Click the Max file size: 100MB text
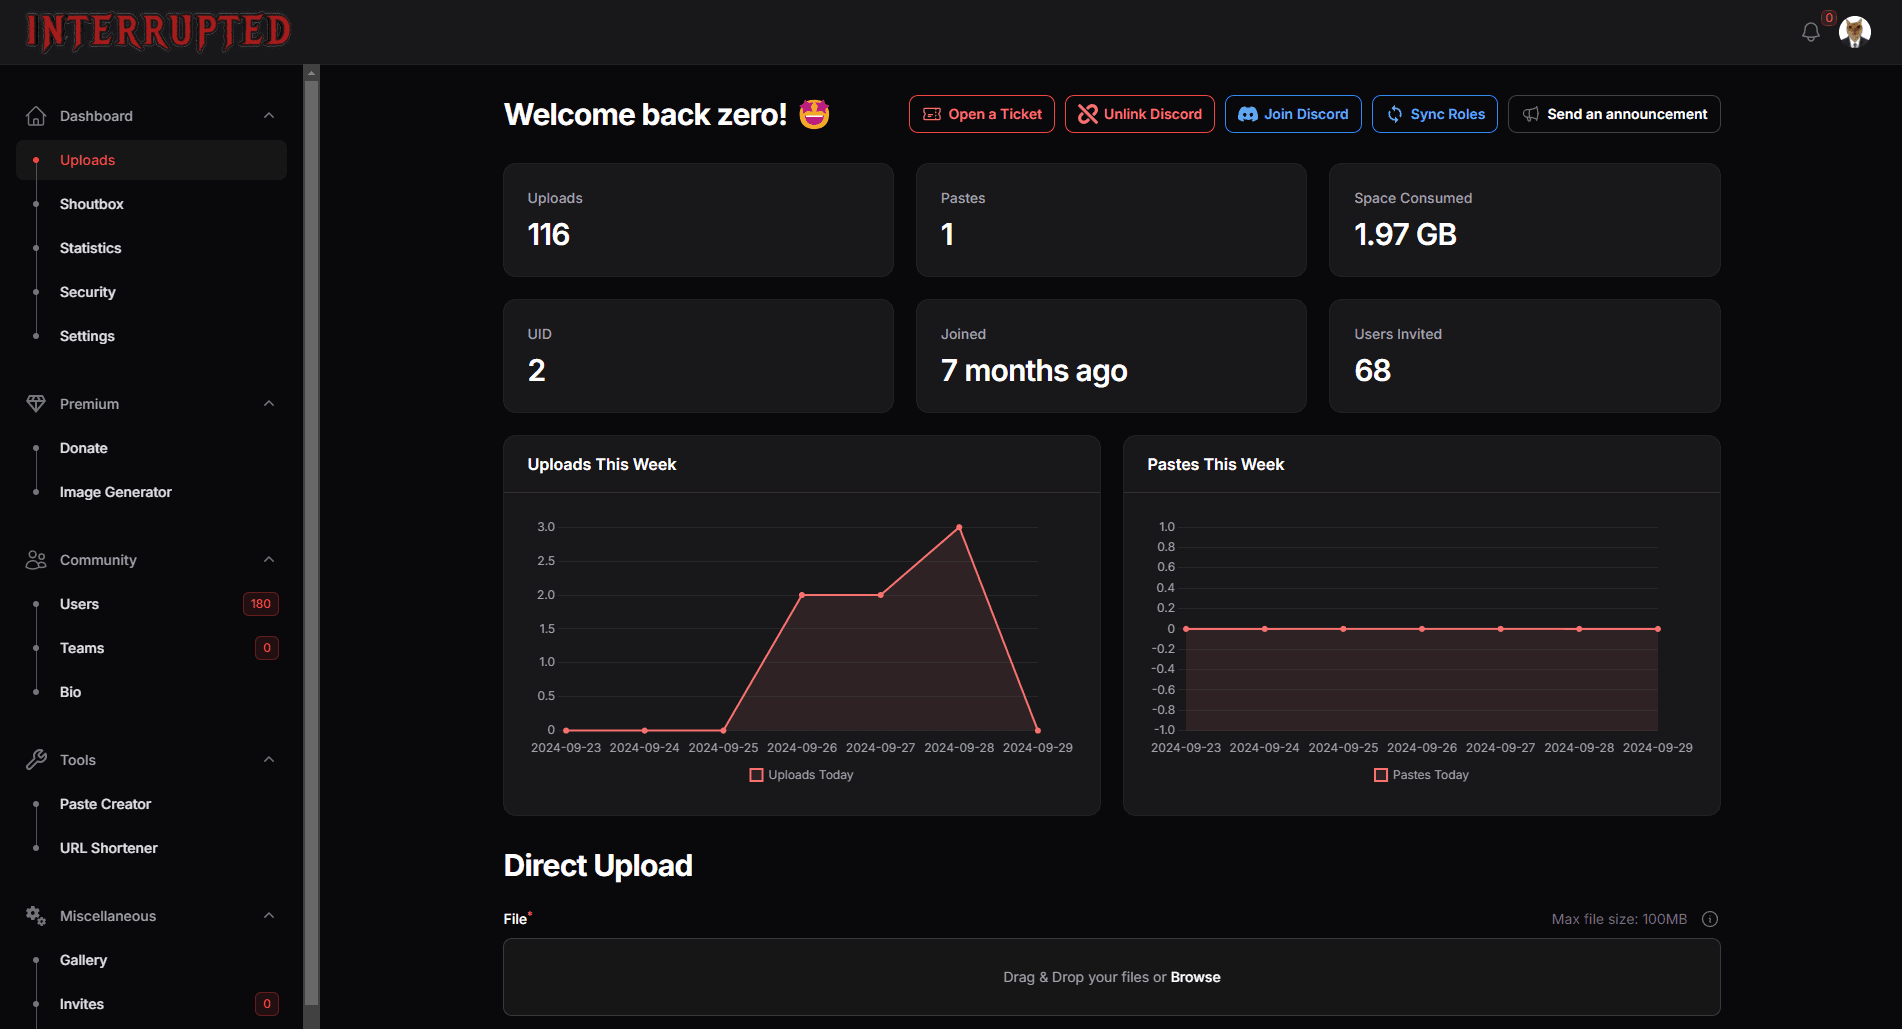The width and height of the screenshot is (1902, 1029). pos(1619,919)
